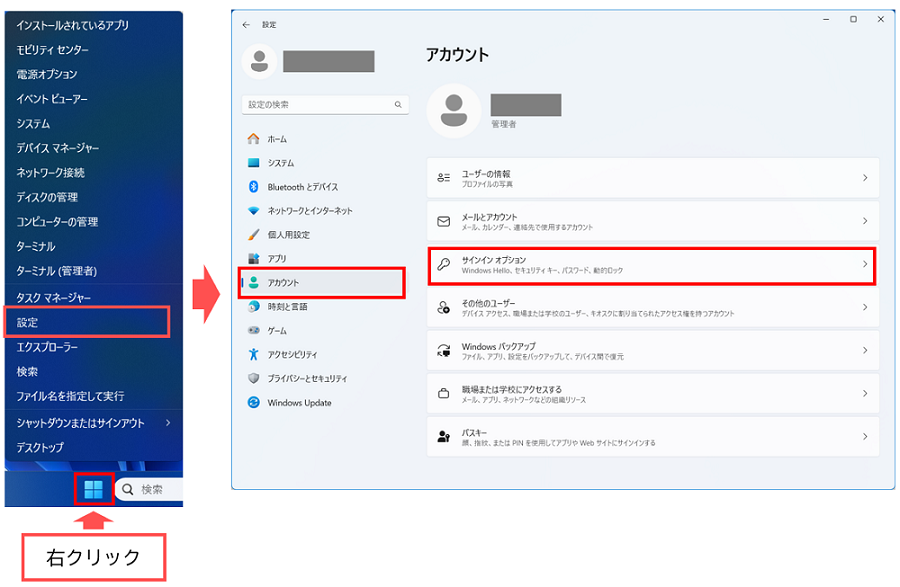Go to プライバシーとセキュリティ page

click(x=307, y=379)
